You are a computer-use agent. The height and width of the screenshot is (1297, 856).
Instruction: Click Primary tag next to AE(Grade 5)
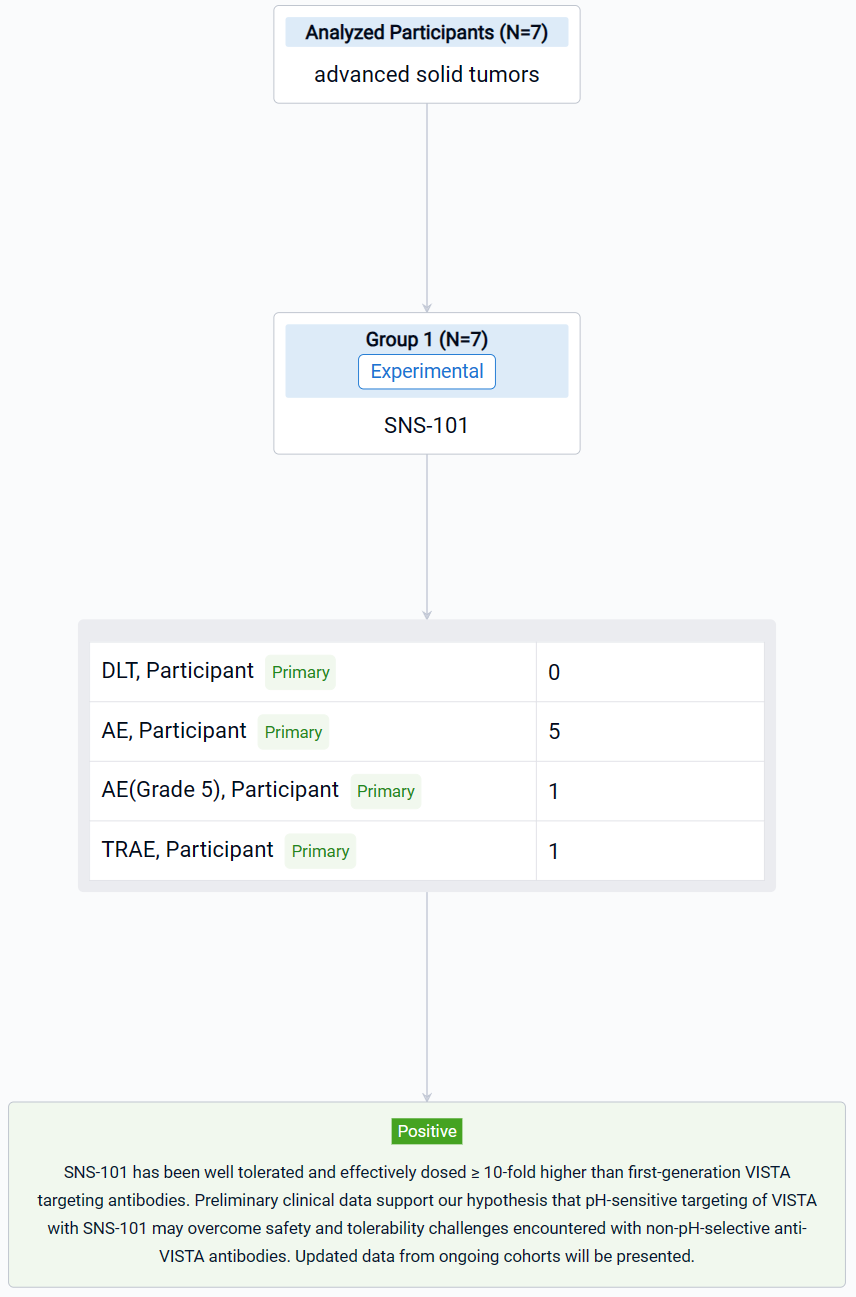click(x=385, y=791)
